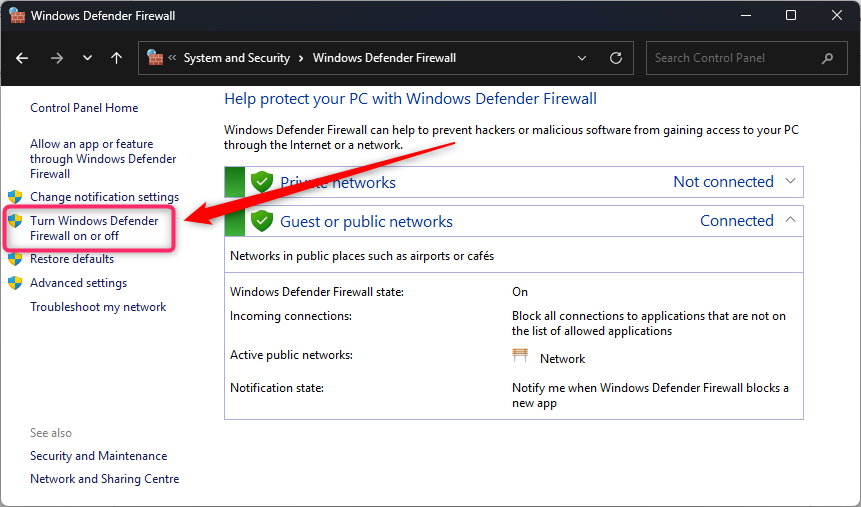Click the firewall icon in address bar
The height and width of the screenshot is (507, 861).
pos(155,57)
